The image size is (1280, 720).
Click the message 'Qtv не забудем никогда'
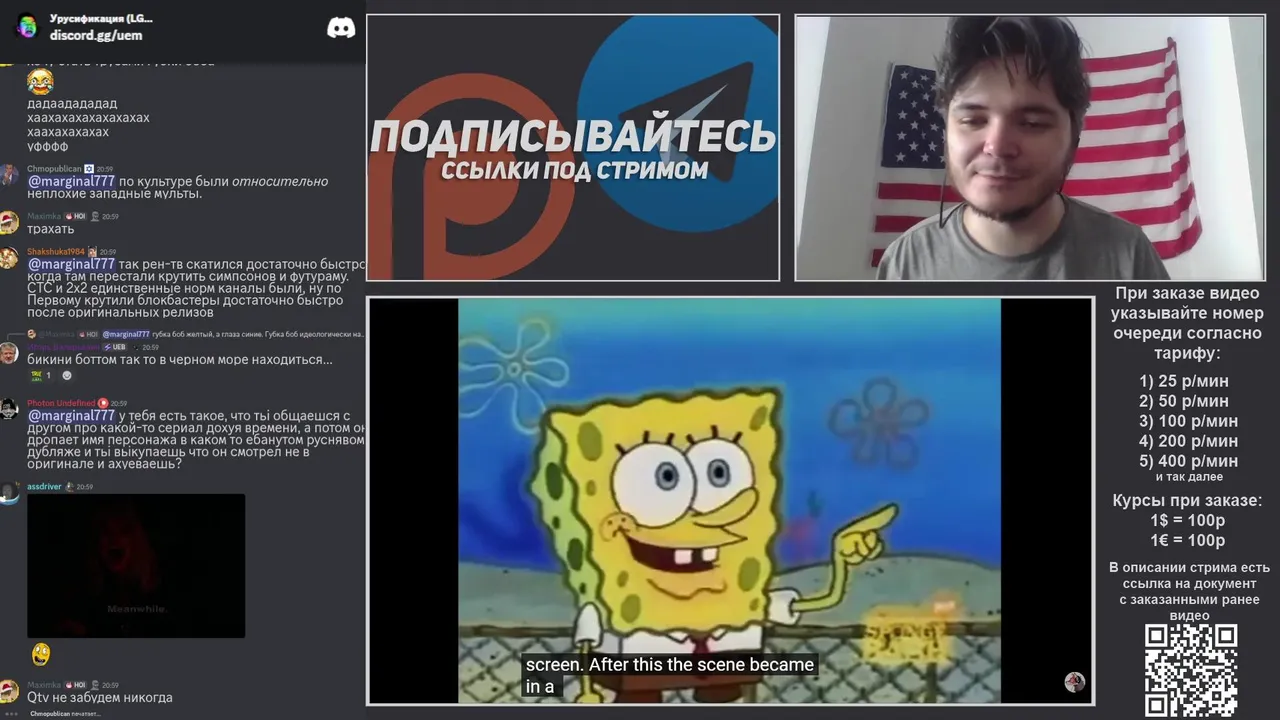click(100, 698)
